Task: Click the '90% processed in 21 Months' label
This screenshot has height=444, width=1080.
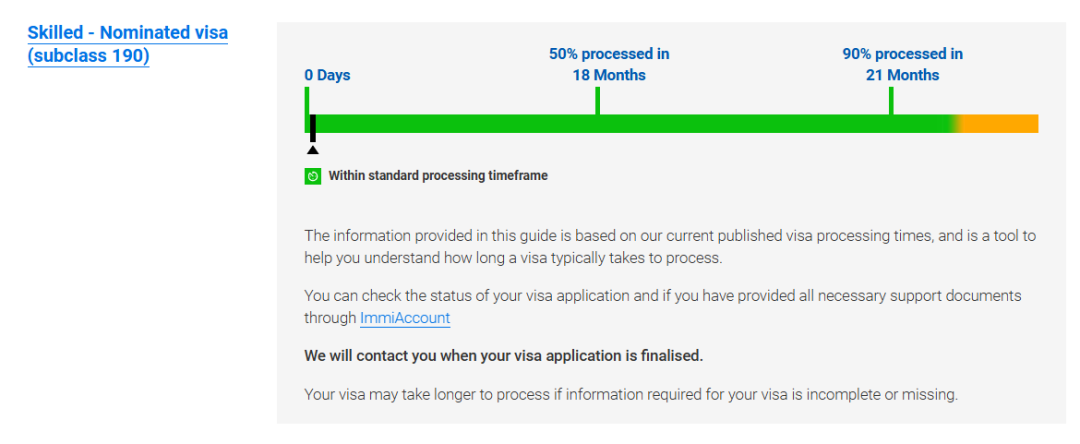Action: [x=902, y=64]
